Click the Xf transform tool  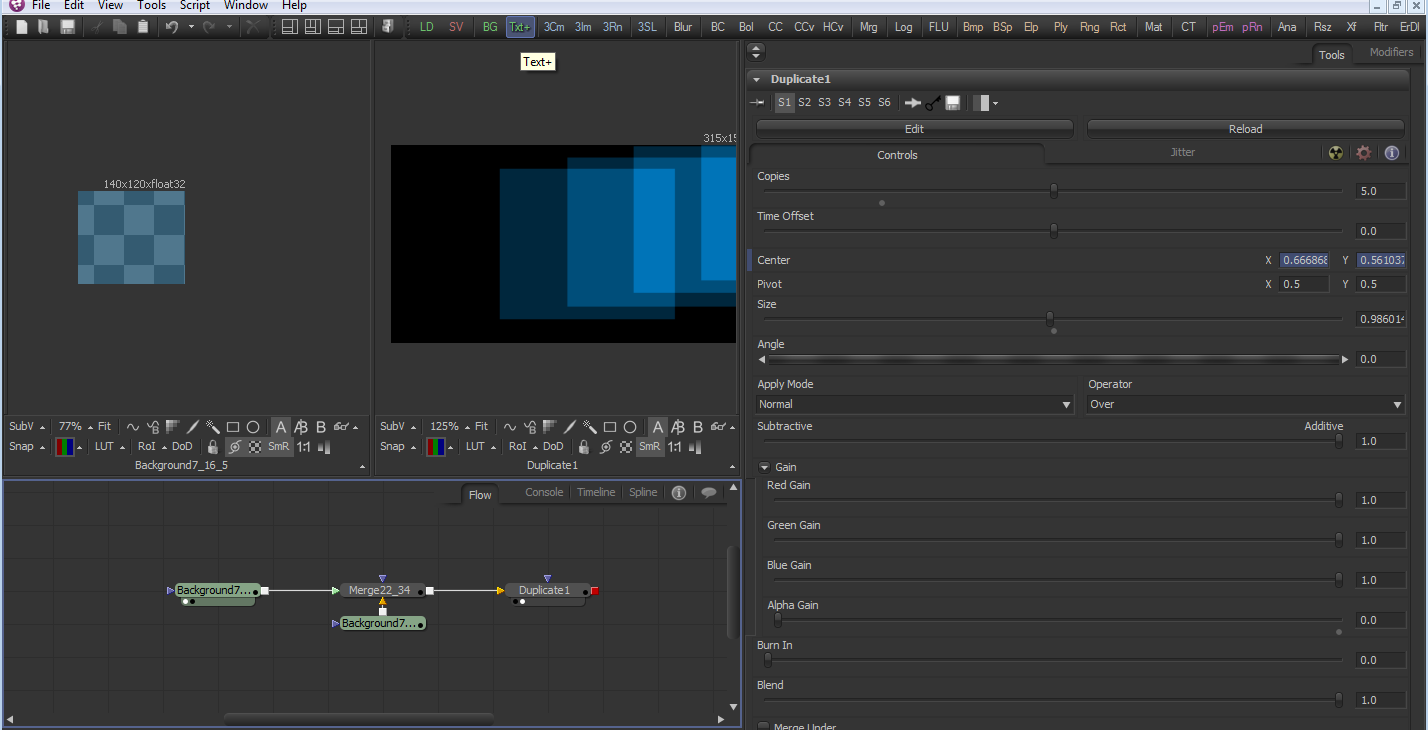pyautogui.click(x=1352, y=27)
